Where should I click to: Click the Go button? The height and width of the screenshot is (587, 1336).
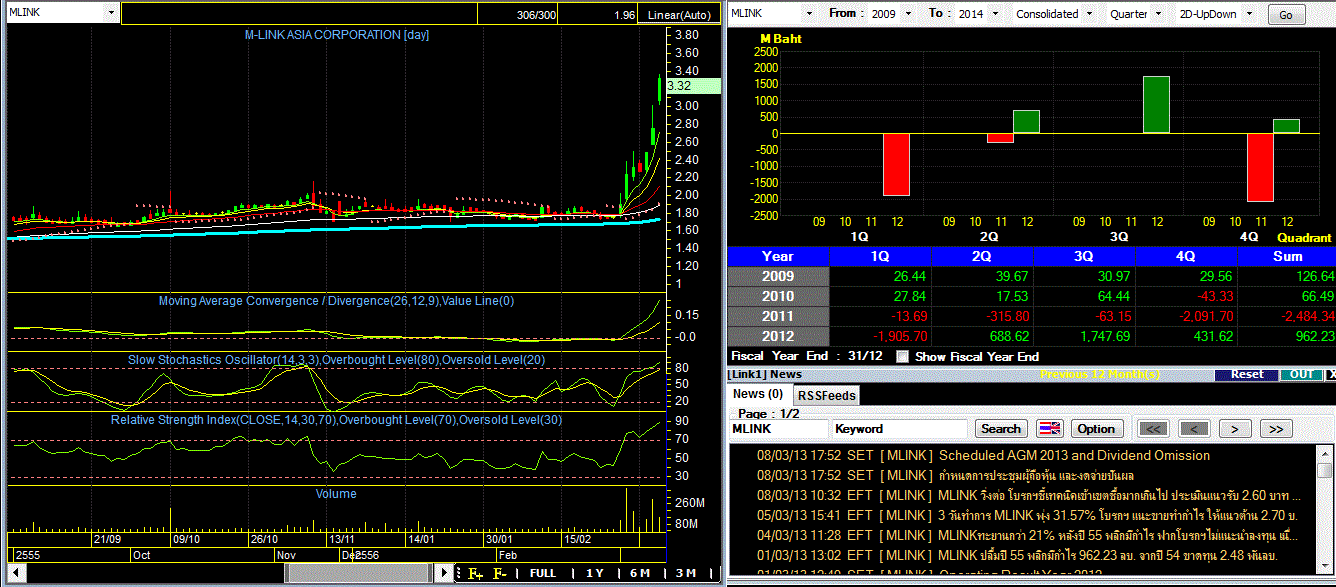tap(1286, 15)
